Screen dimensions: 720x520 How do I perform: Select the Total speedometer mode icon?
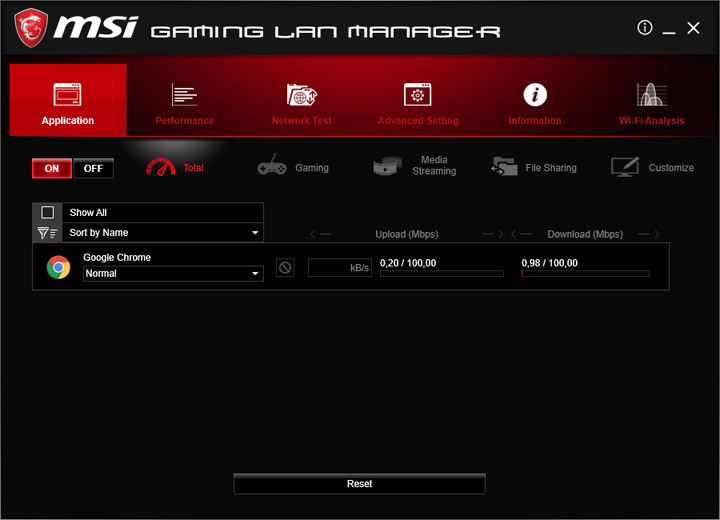point(160,167)
